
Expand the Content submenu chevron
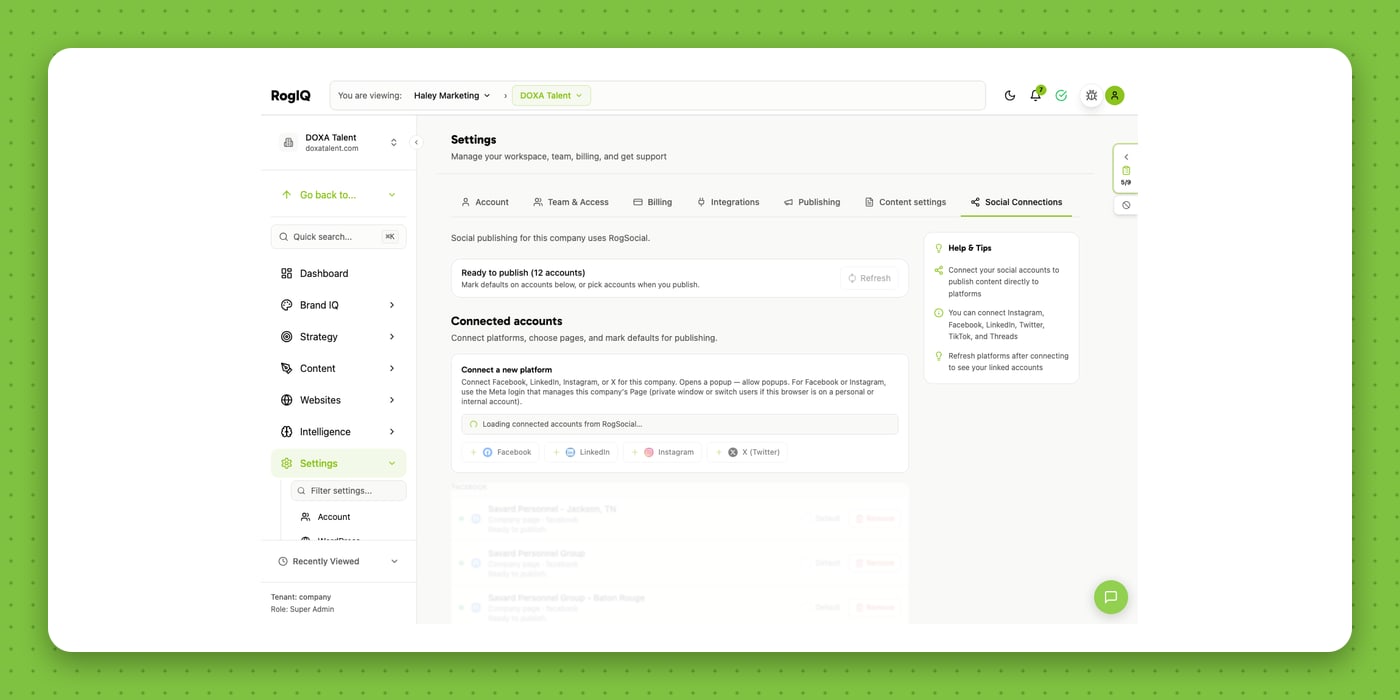392,368
